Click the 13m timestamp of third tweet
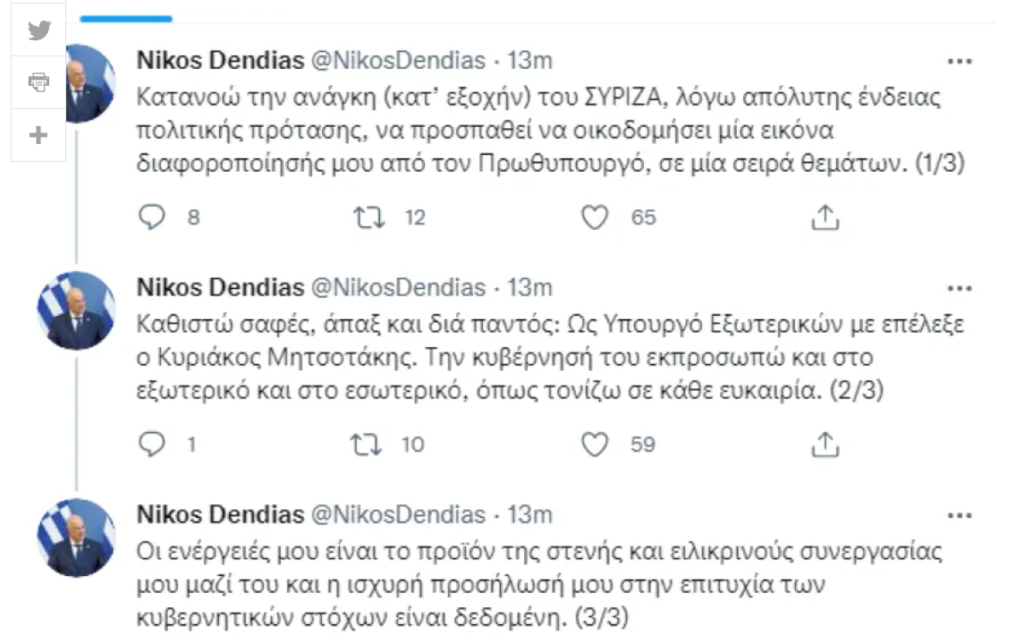The height and width of the screenshot is (644, 1024). (x=530, y=515)
